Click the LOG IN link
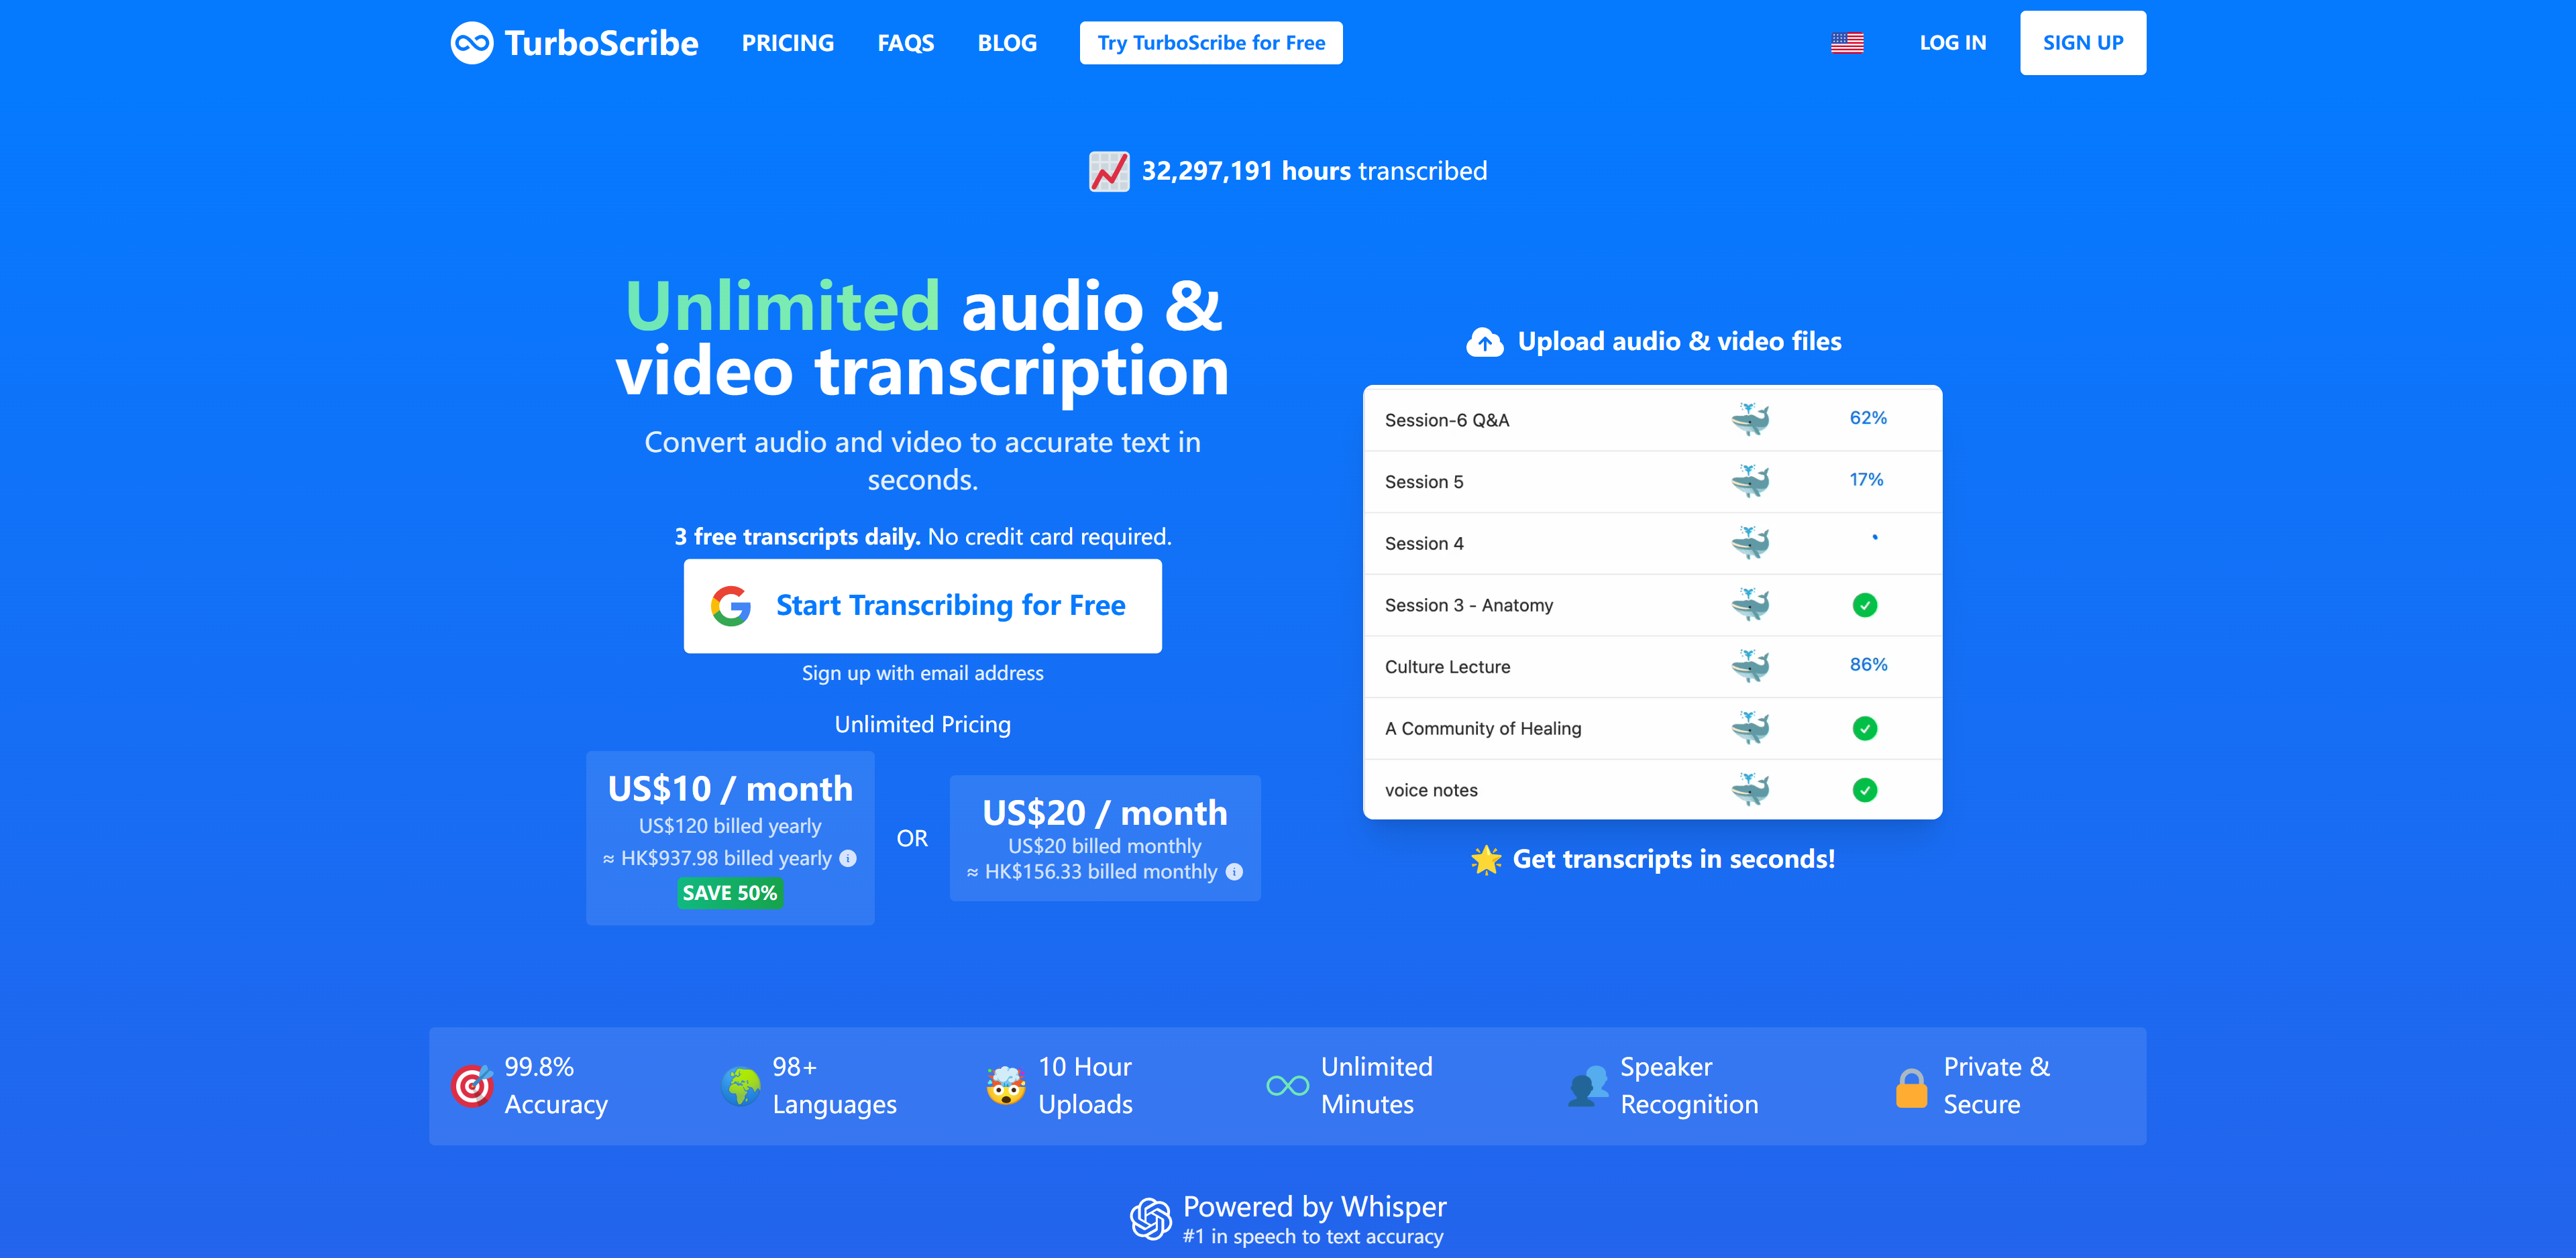 point(1952,43)
